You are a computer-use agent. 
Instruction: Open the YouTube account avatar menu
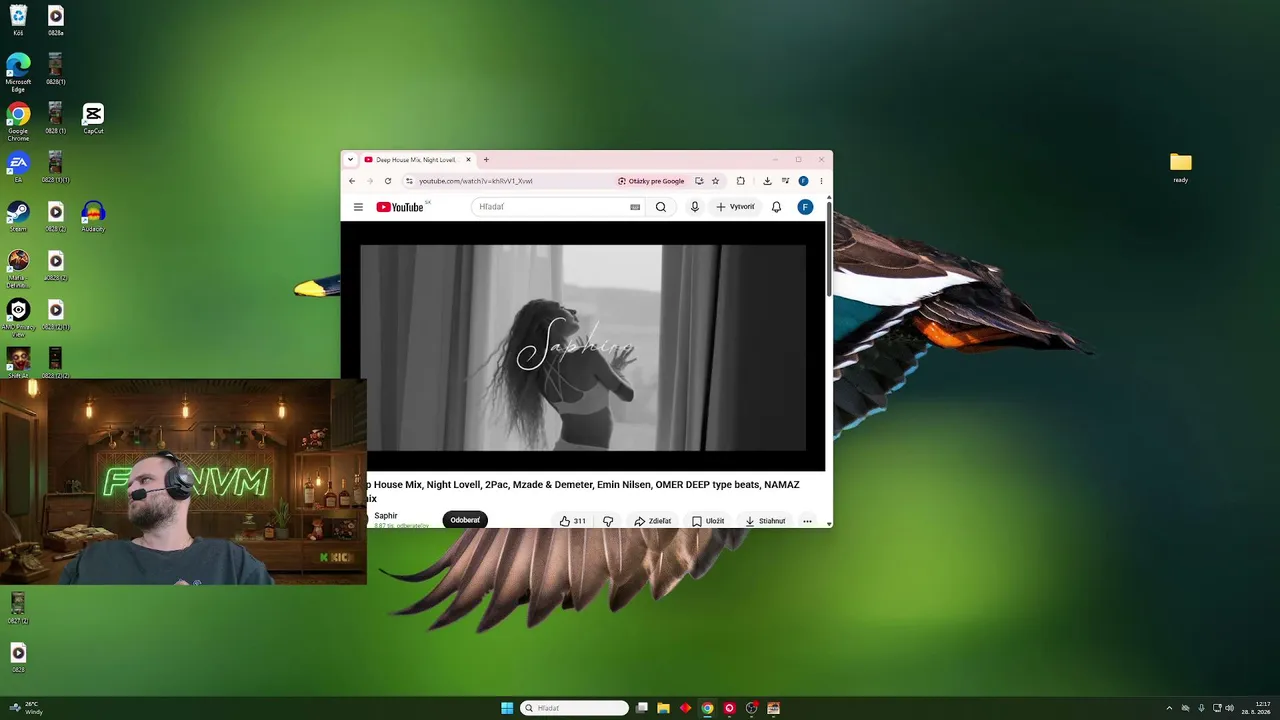coord(805,207)
